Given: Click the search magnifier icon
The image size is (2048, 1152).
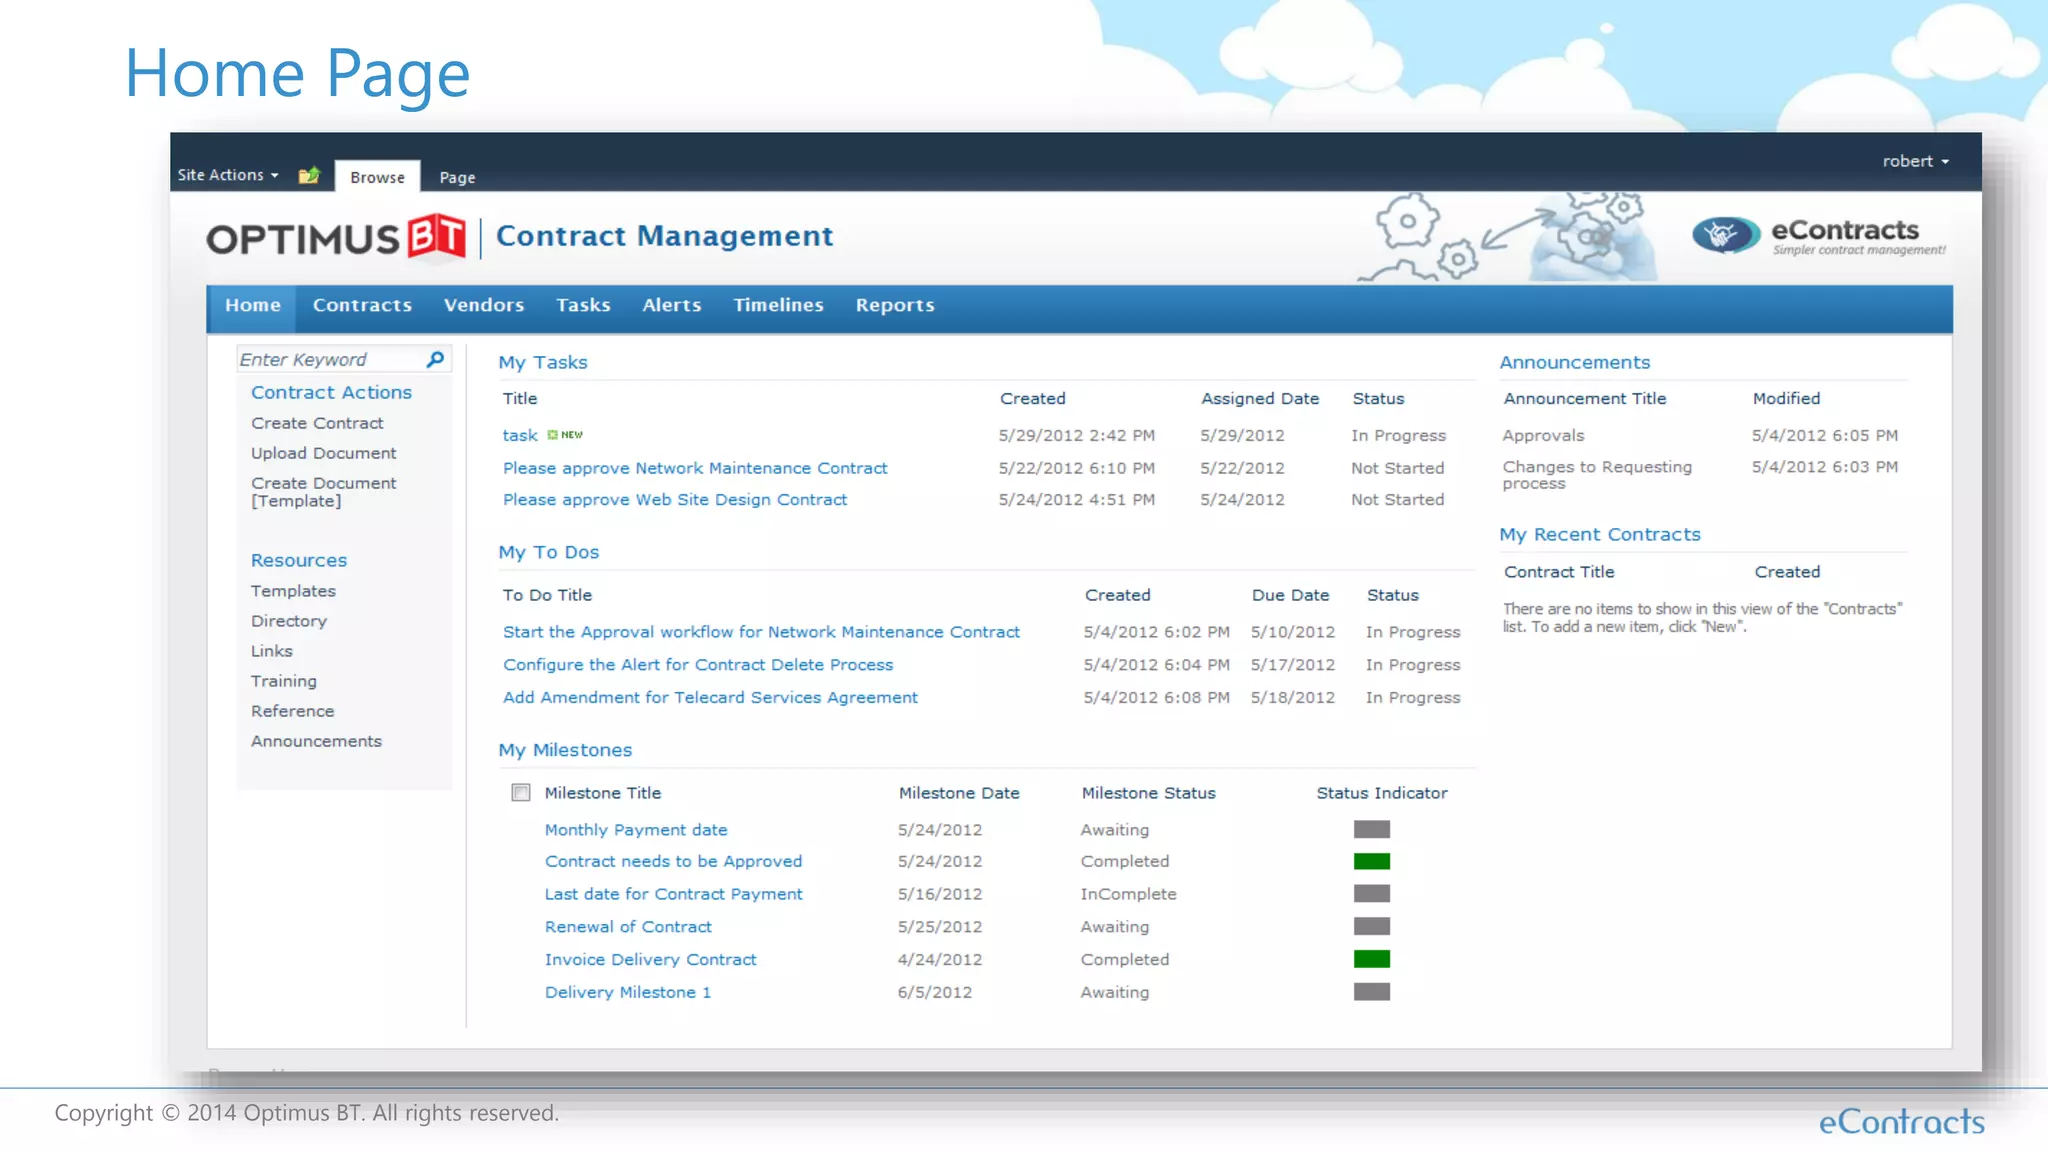Looking at the screenshot, I should point(435,359).
